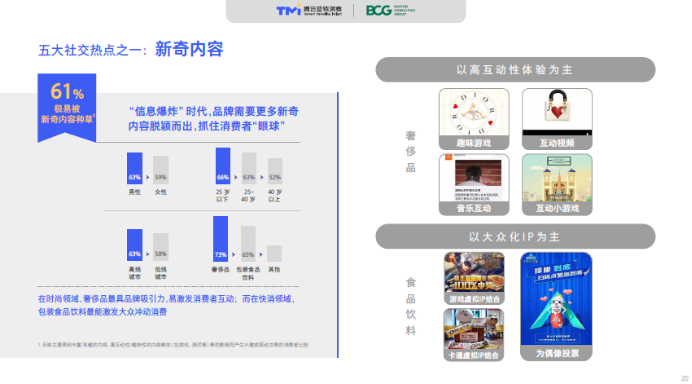The image size is (692, 384).
Task: Select the 互动小游戏 castle thumbnail
Action: point(557,184)
